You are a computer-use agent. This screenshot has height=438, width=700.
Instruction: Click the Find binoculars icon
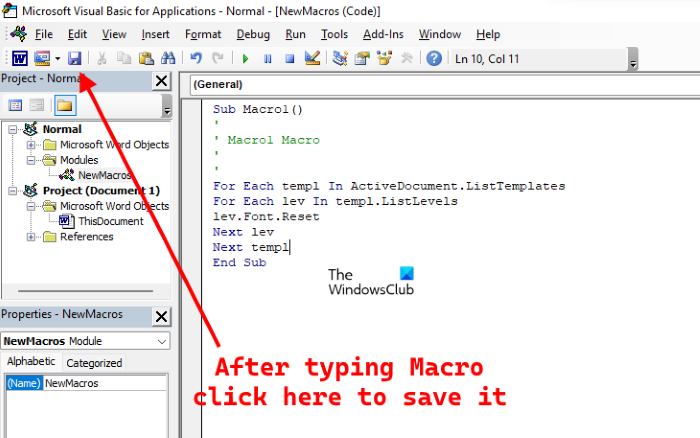click(168, 58)
